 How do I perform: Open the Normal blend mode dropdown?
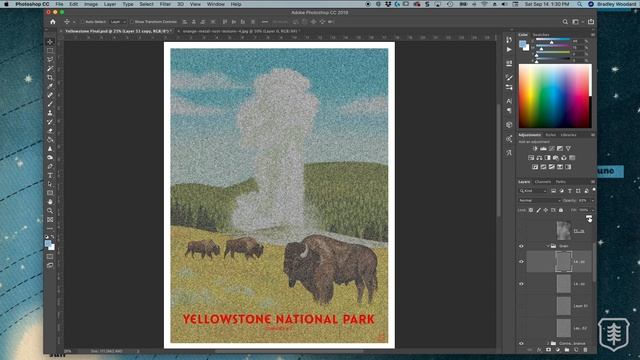[x=539, y=200]
